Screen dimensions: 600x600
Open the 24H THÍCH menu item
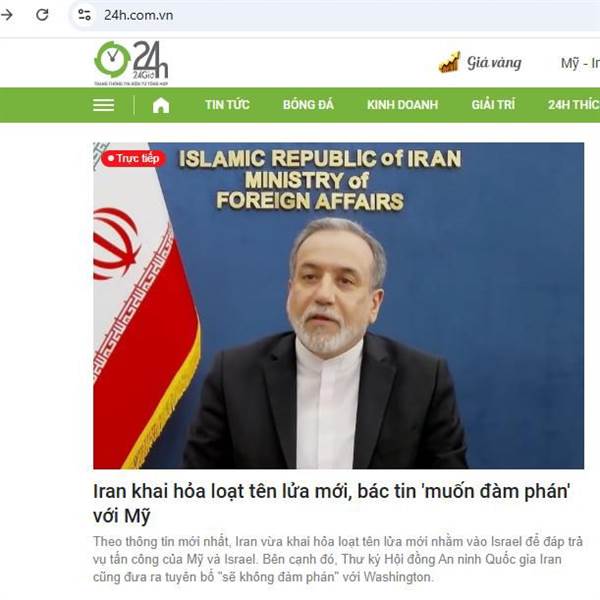point(574,105)
